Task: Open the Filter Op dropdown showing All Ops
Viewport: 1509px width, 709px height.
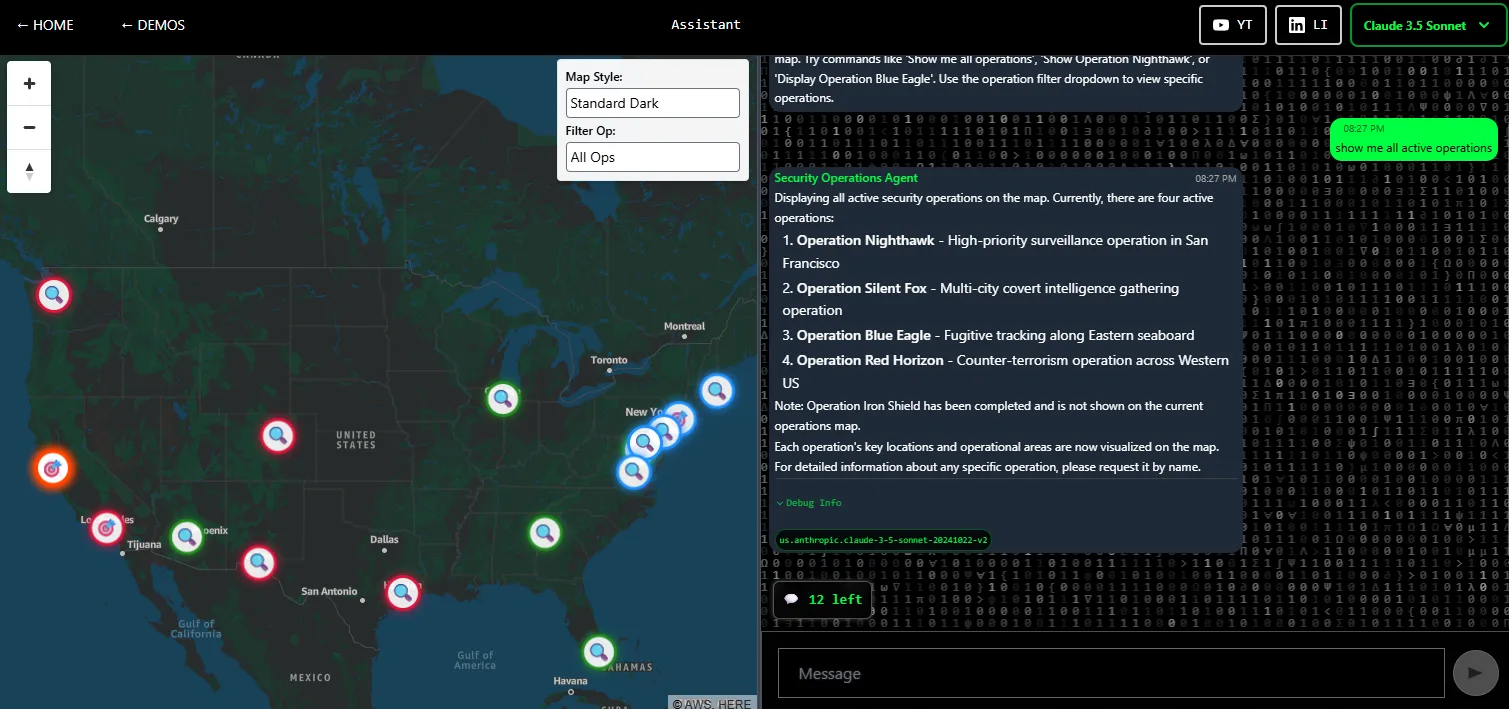Action: (x=653, y=157)
